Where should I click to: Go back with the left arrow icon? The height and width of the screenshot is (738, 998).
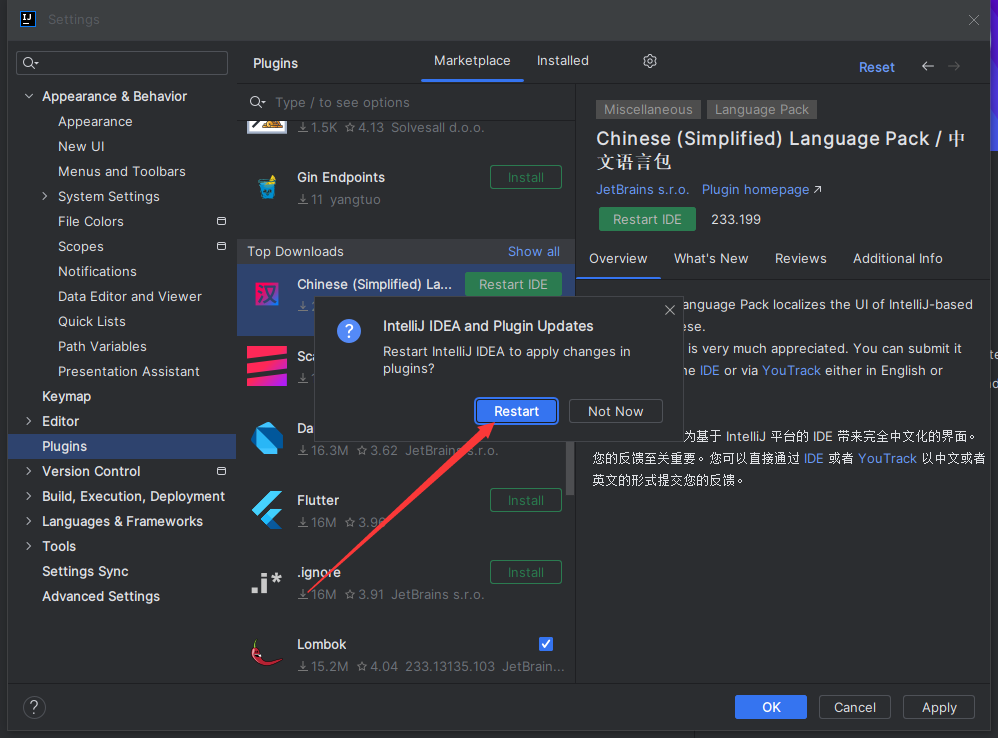pos(928,66)
